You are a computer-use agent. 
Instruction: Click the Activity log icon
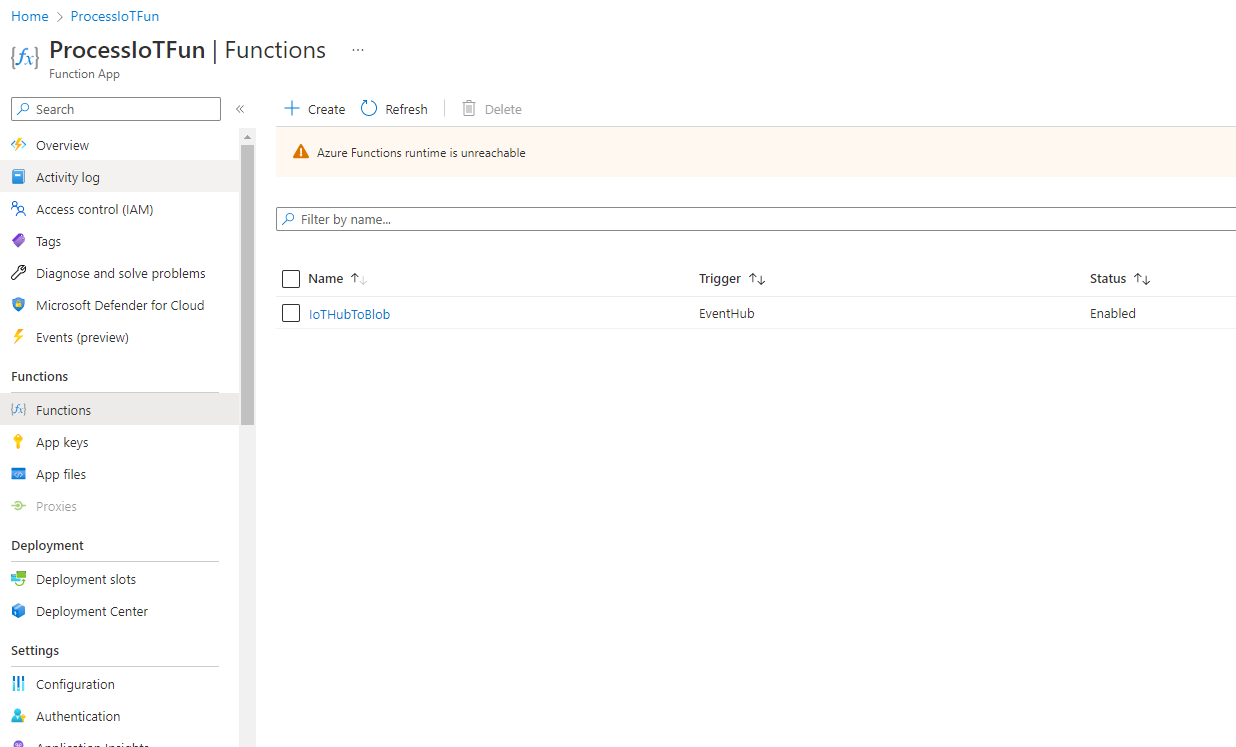click(18, 177)
